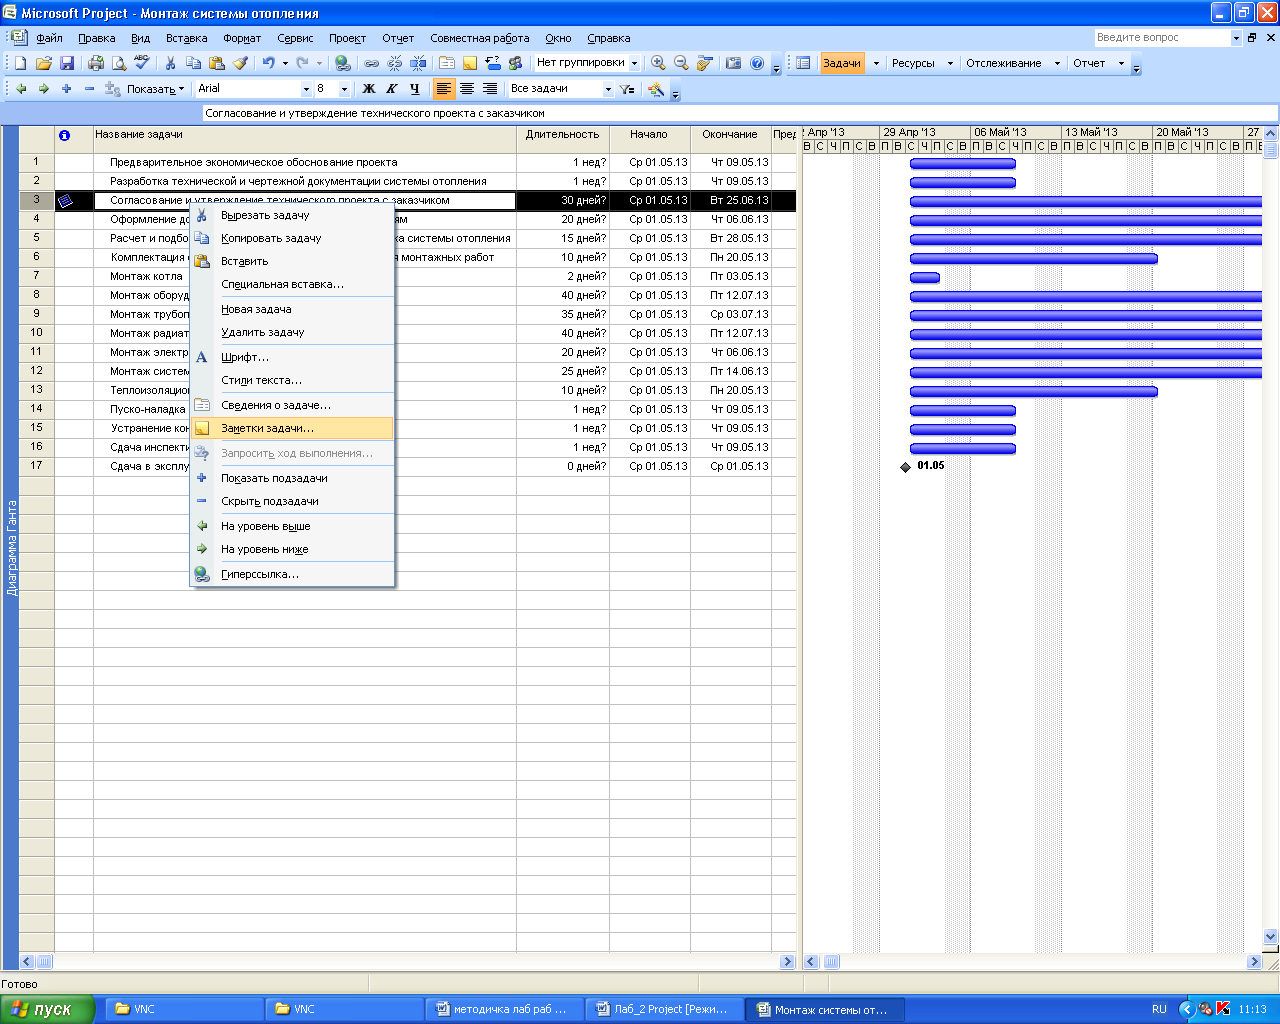Expand the 'Показать' outline dropdown

156,89
